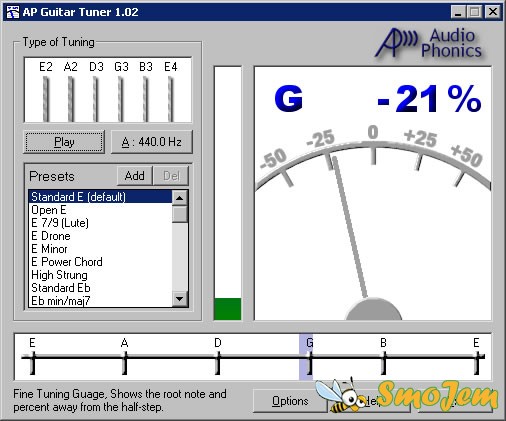Viewport: 506px width, 421px height.
Task: Select the E4 string icon
Action: click(x=171, y=99)
